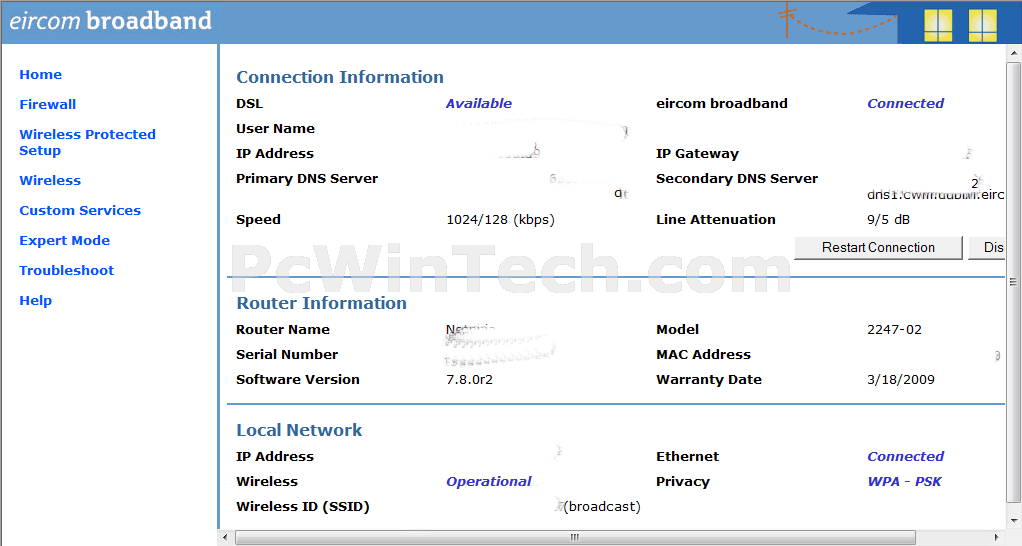The width and height of the screenshot is (1022, 546).
Task: Click the IP Gateway label
Action: (x=697, y=154)
